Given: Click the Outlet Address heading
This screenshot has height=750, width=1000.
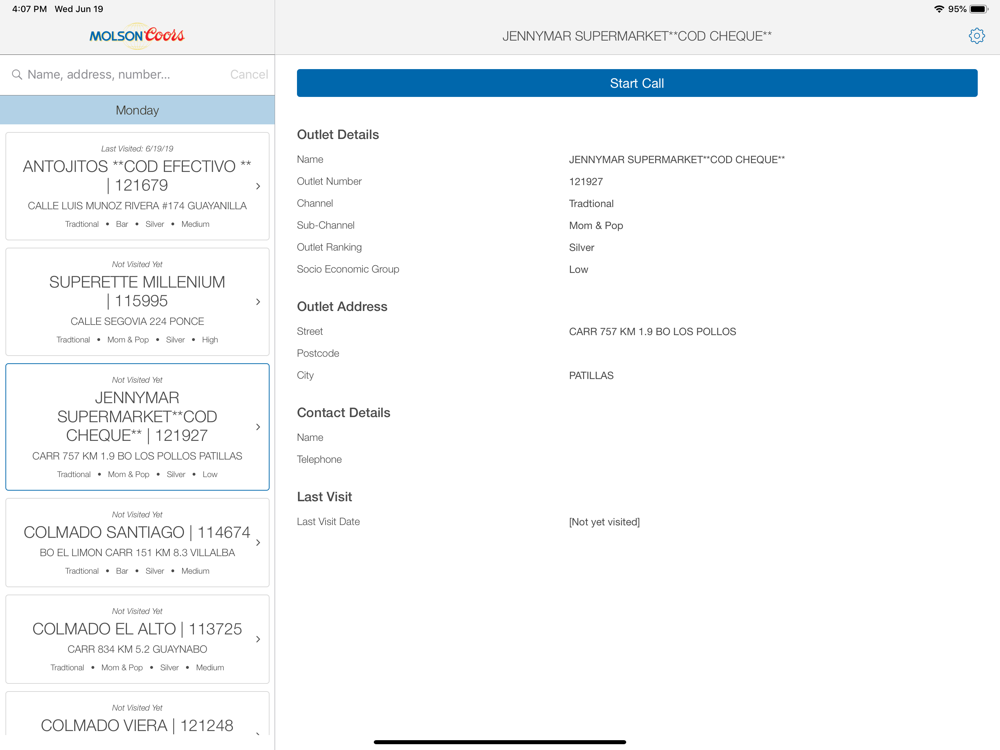Looking at the screenshot, I should [x=342, y=307].
